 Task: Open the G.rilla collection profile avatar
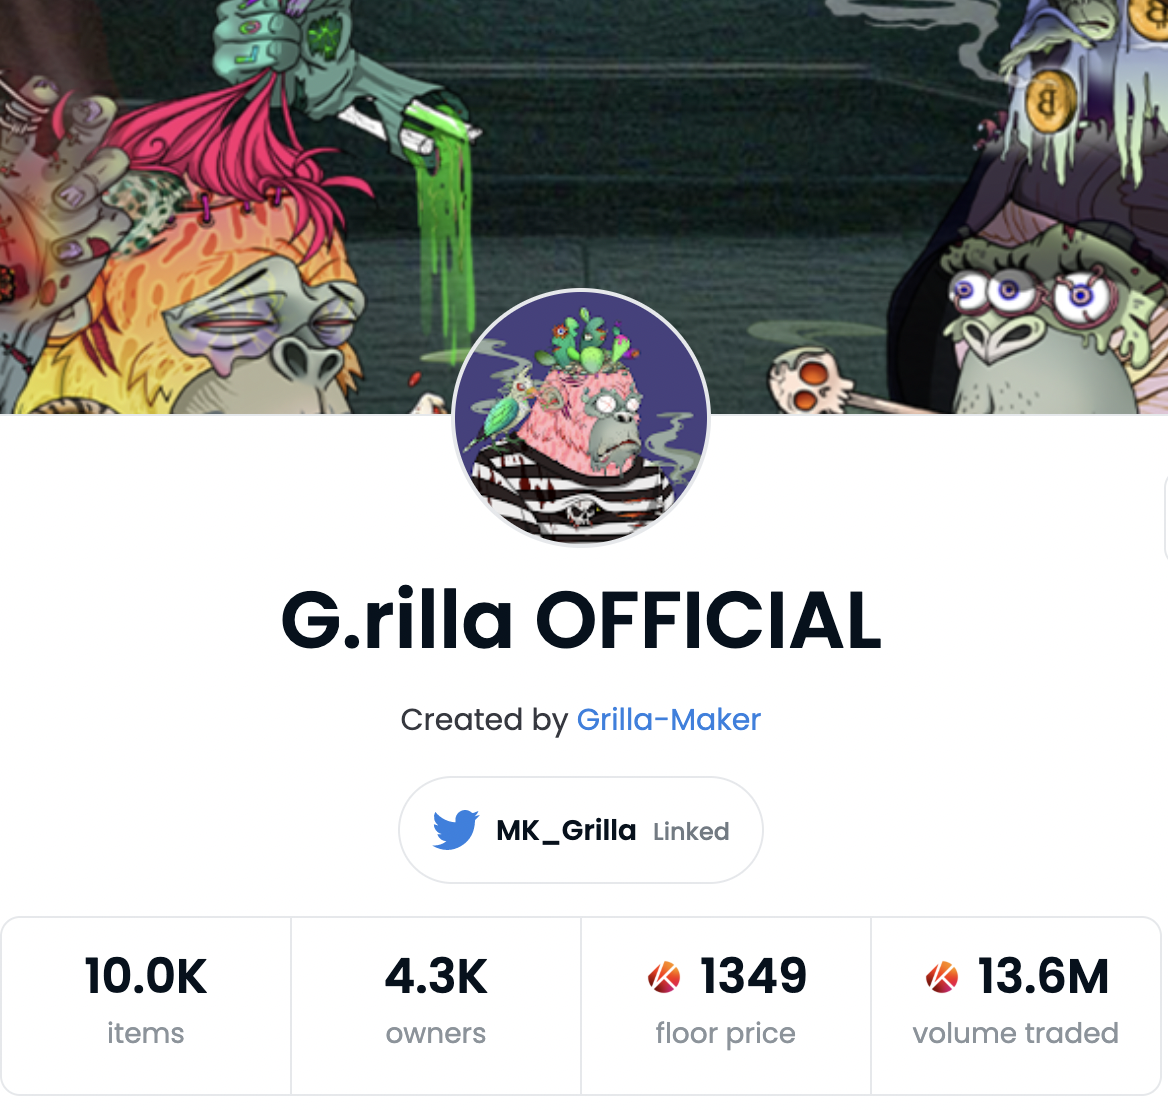click(581, 417)
